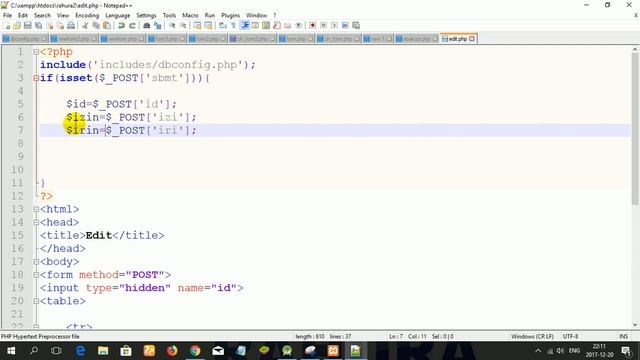The height and width of the screenshot is (360, 640).
Task: Click the Ln : 7 Col : 11 status field
Action: click(x=407, y=336)
